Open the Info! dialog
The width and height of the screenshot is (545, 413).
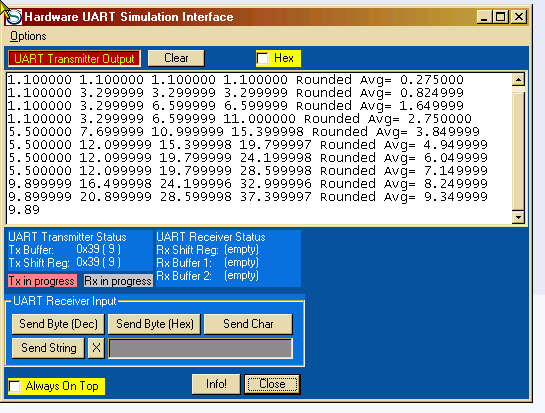[216, 384]
